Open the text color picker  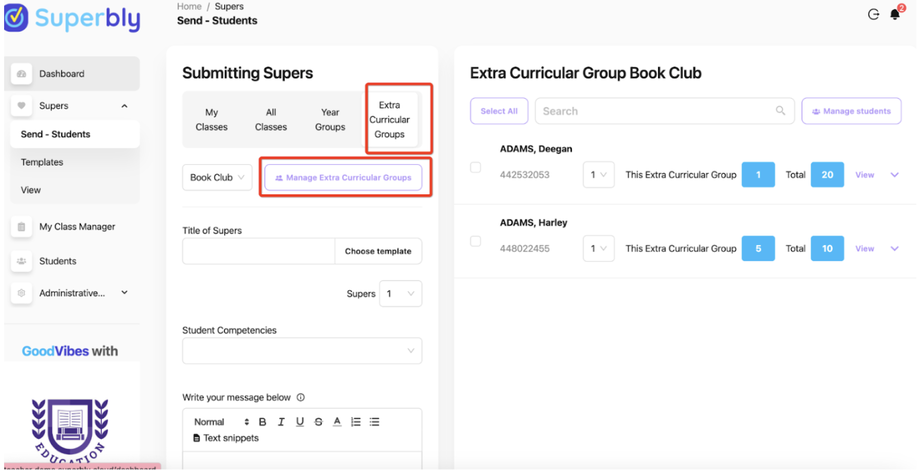tap(337, 422)
